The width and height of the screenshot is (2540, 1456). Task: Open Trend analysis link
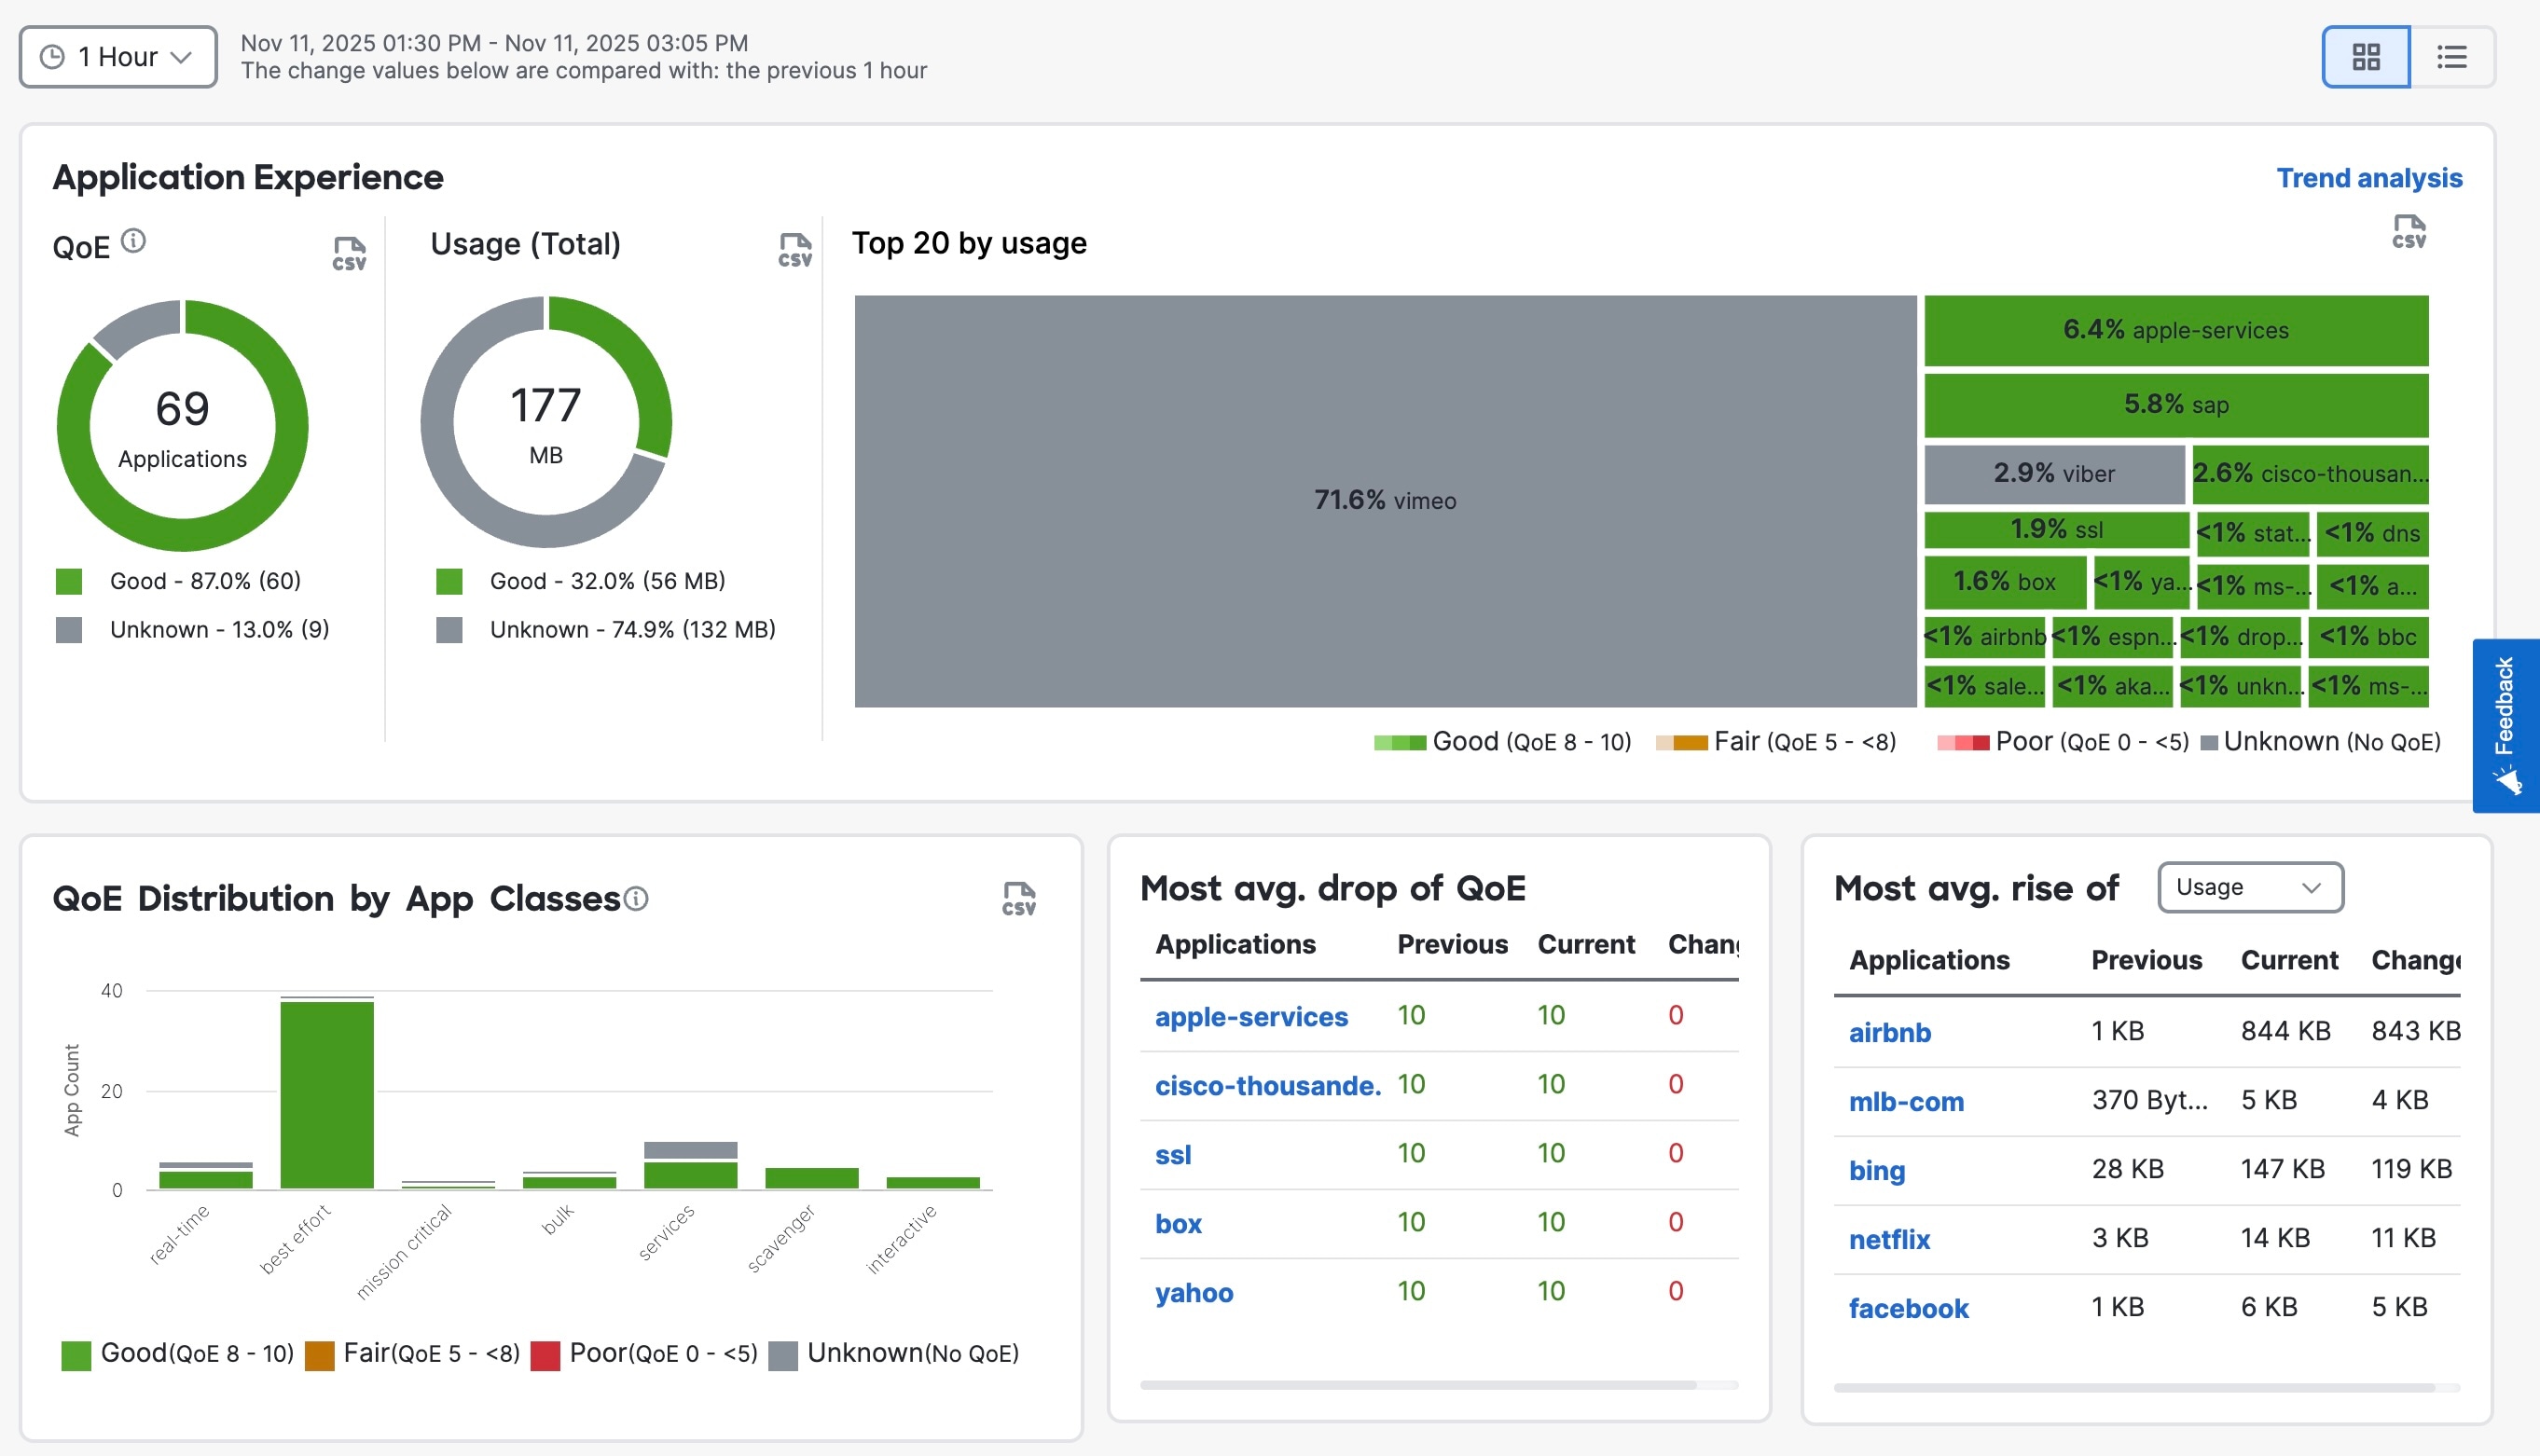tap(2368, 178)
